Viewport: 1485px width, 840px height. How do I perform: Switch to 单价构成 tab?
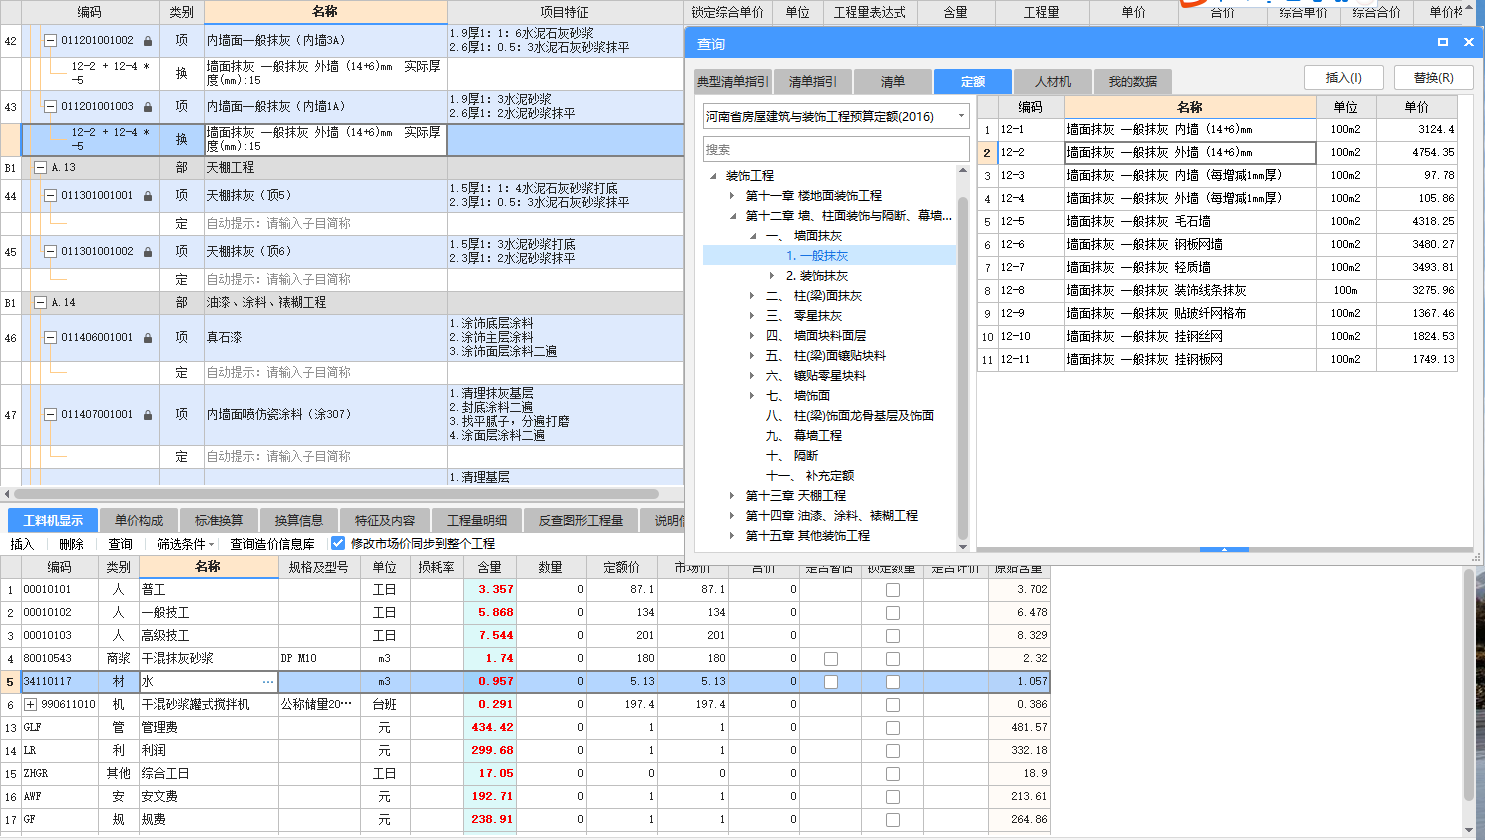click(139, 520)
